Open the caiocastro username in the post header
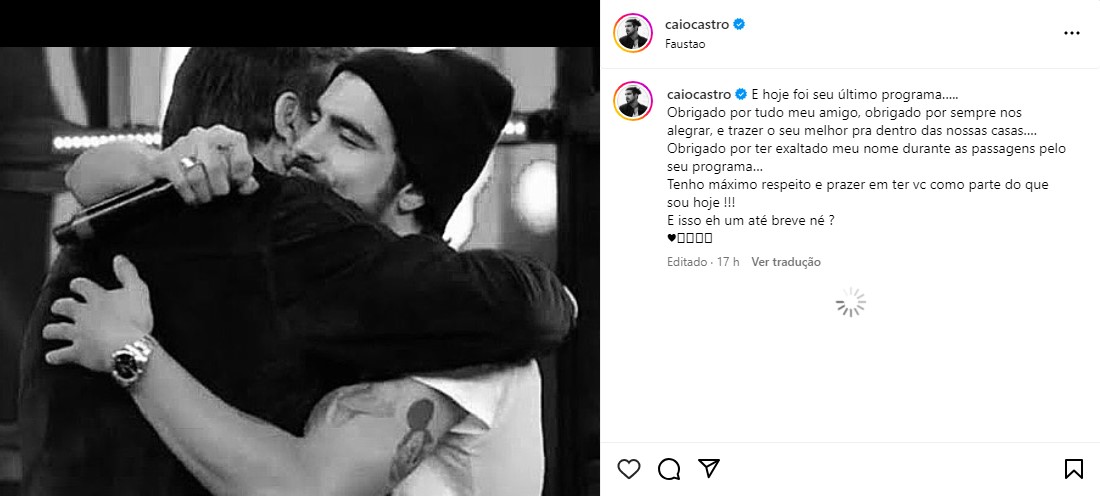 coord(697,25)
